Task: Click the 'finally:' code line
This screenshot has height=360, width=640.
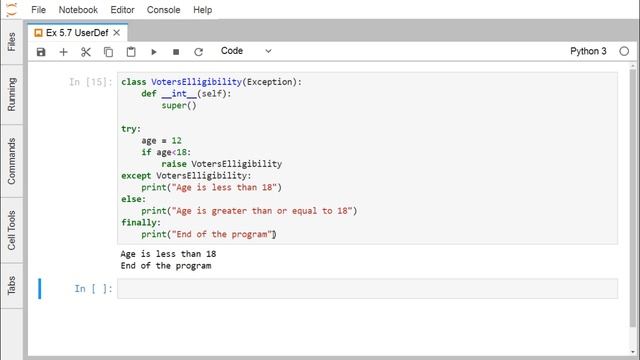Action: (x=141, y=223)
